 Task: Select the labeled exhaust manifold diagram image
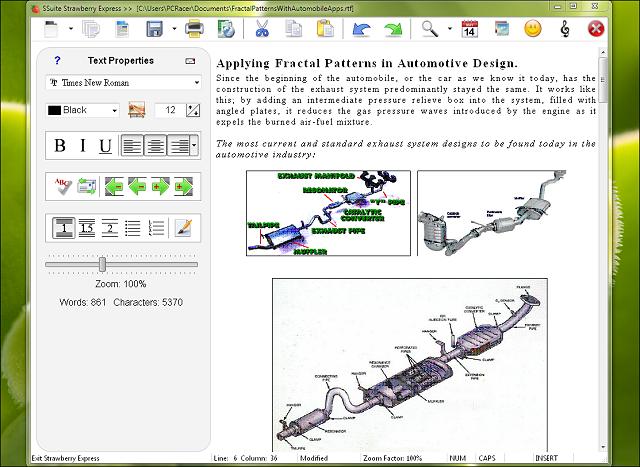329,213
